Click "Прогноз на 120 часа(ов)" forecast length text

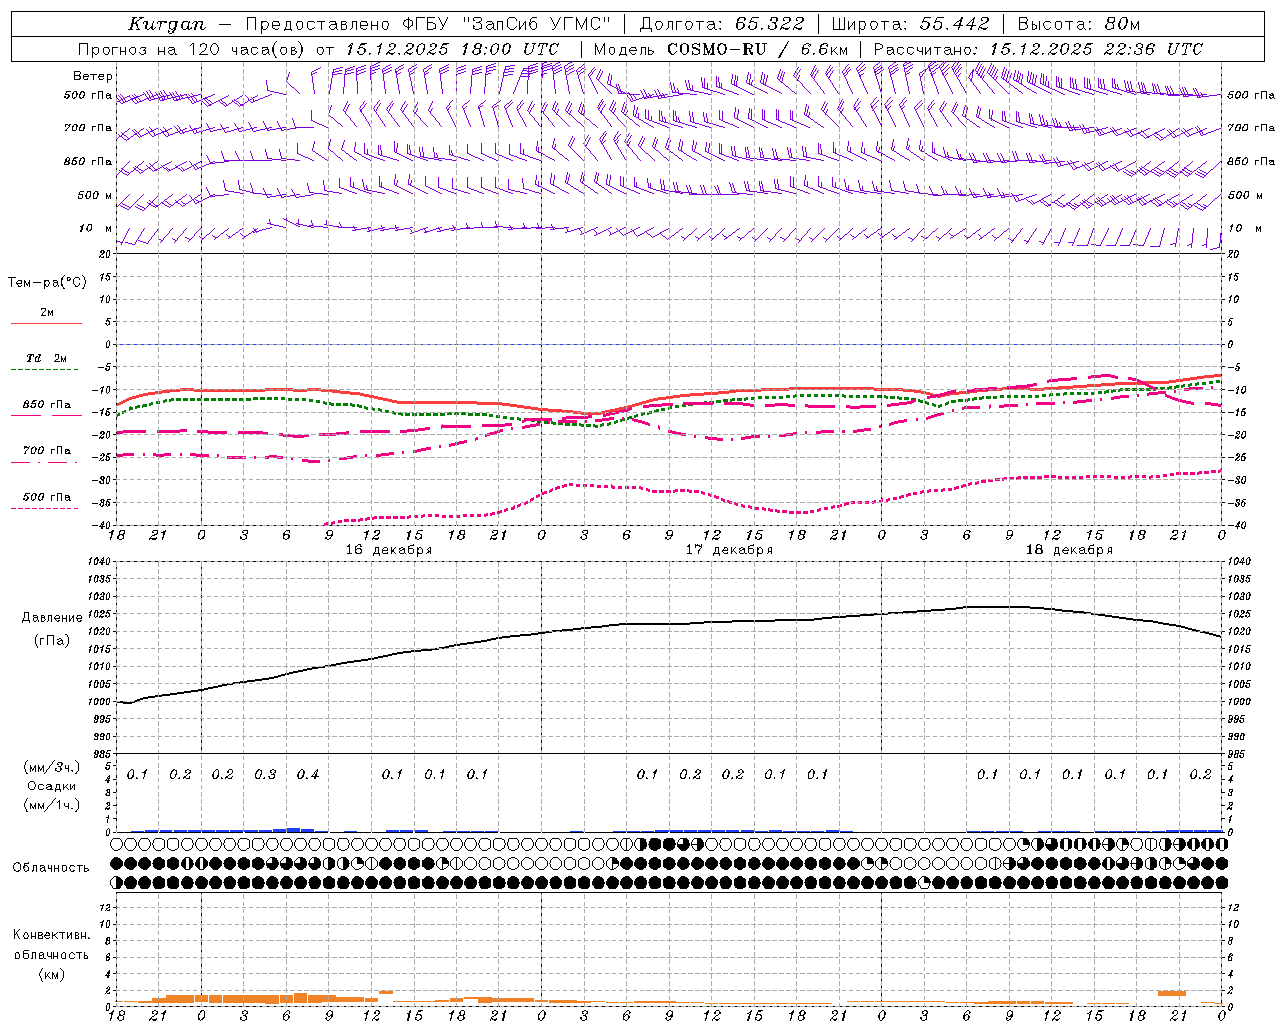coord(193,49)
